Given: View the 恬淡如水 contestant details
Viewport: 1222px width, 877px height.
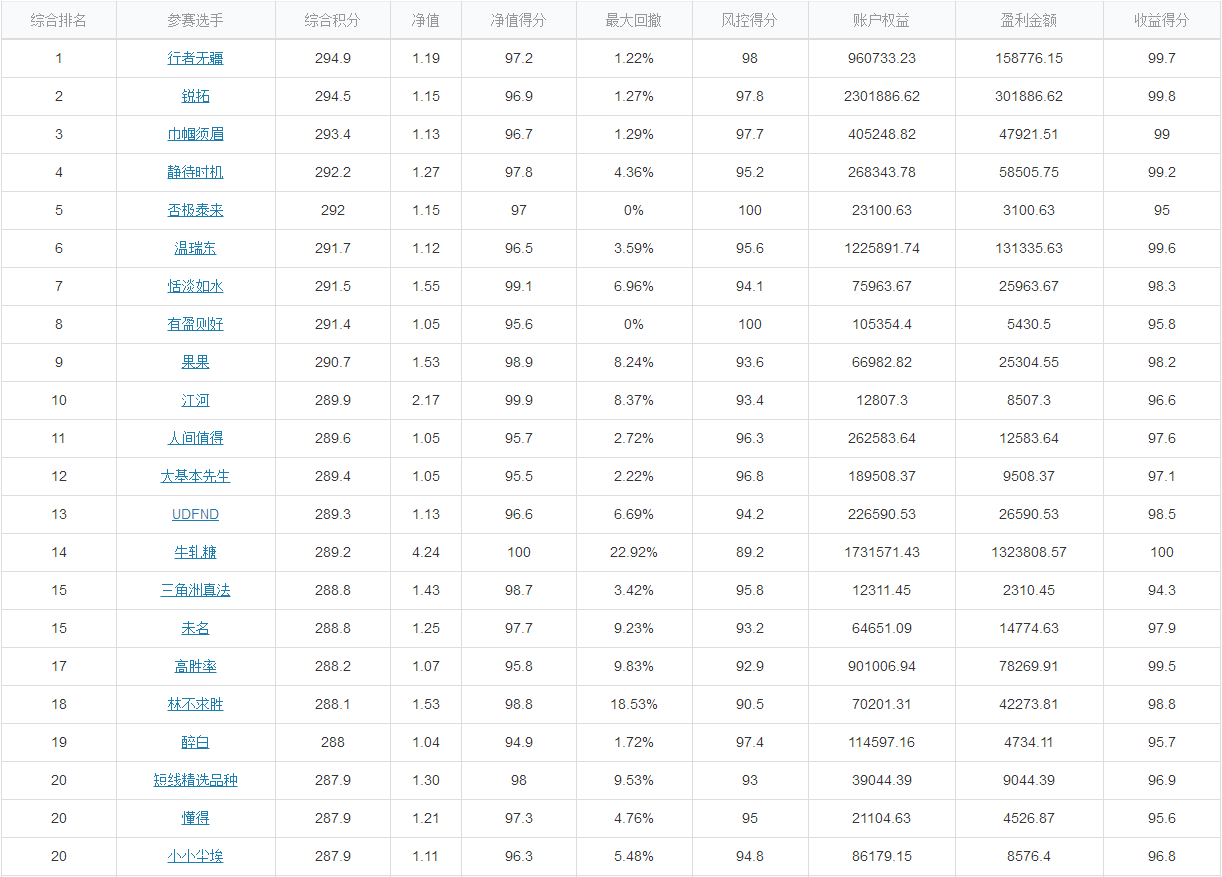Looking at the screenshot, I should click(x=195, y=286).
